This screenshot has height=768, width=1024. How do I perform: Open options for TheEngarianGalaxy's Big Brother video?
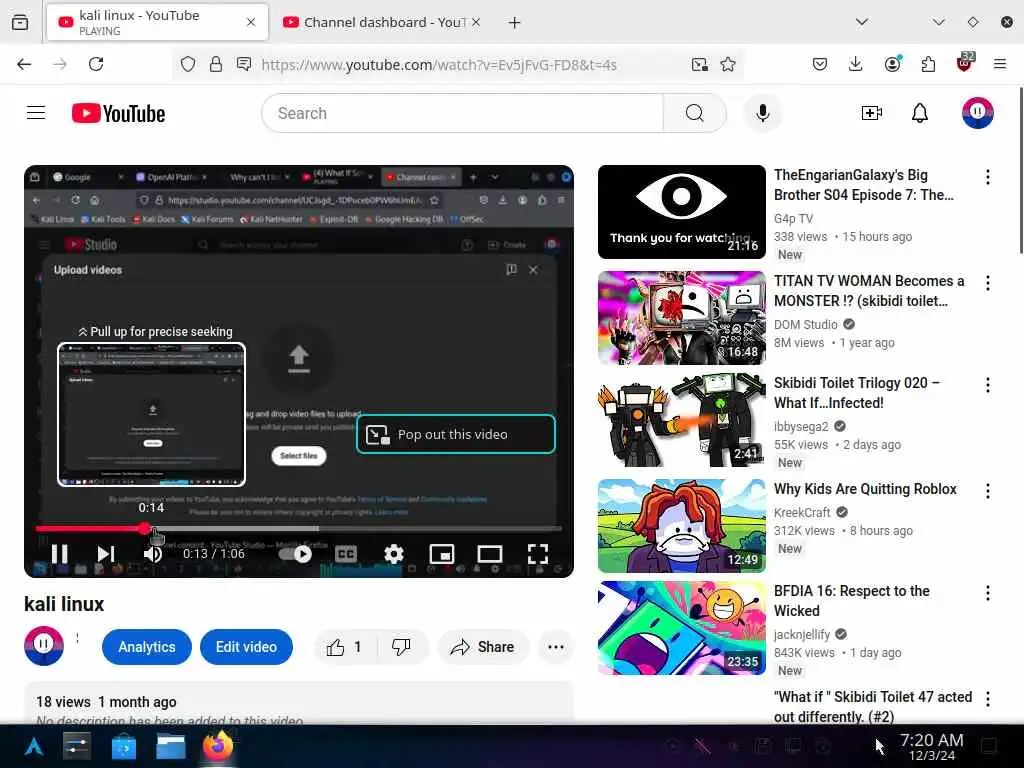(987, 177)
